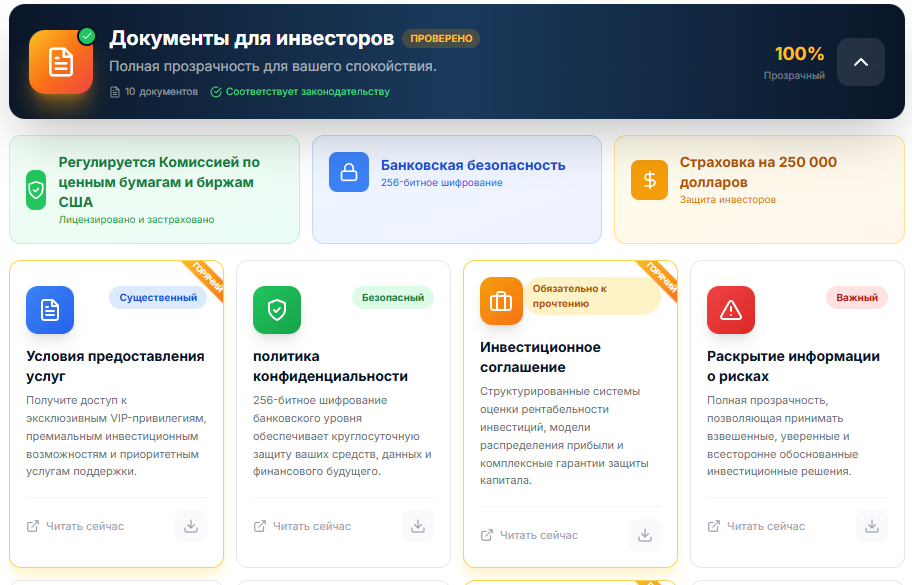Viewport: 912px width, 585px height.
Task: Read Раскрытие информации о рисках now
Action: [x=757, y=526]
